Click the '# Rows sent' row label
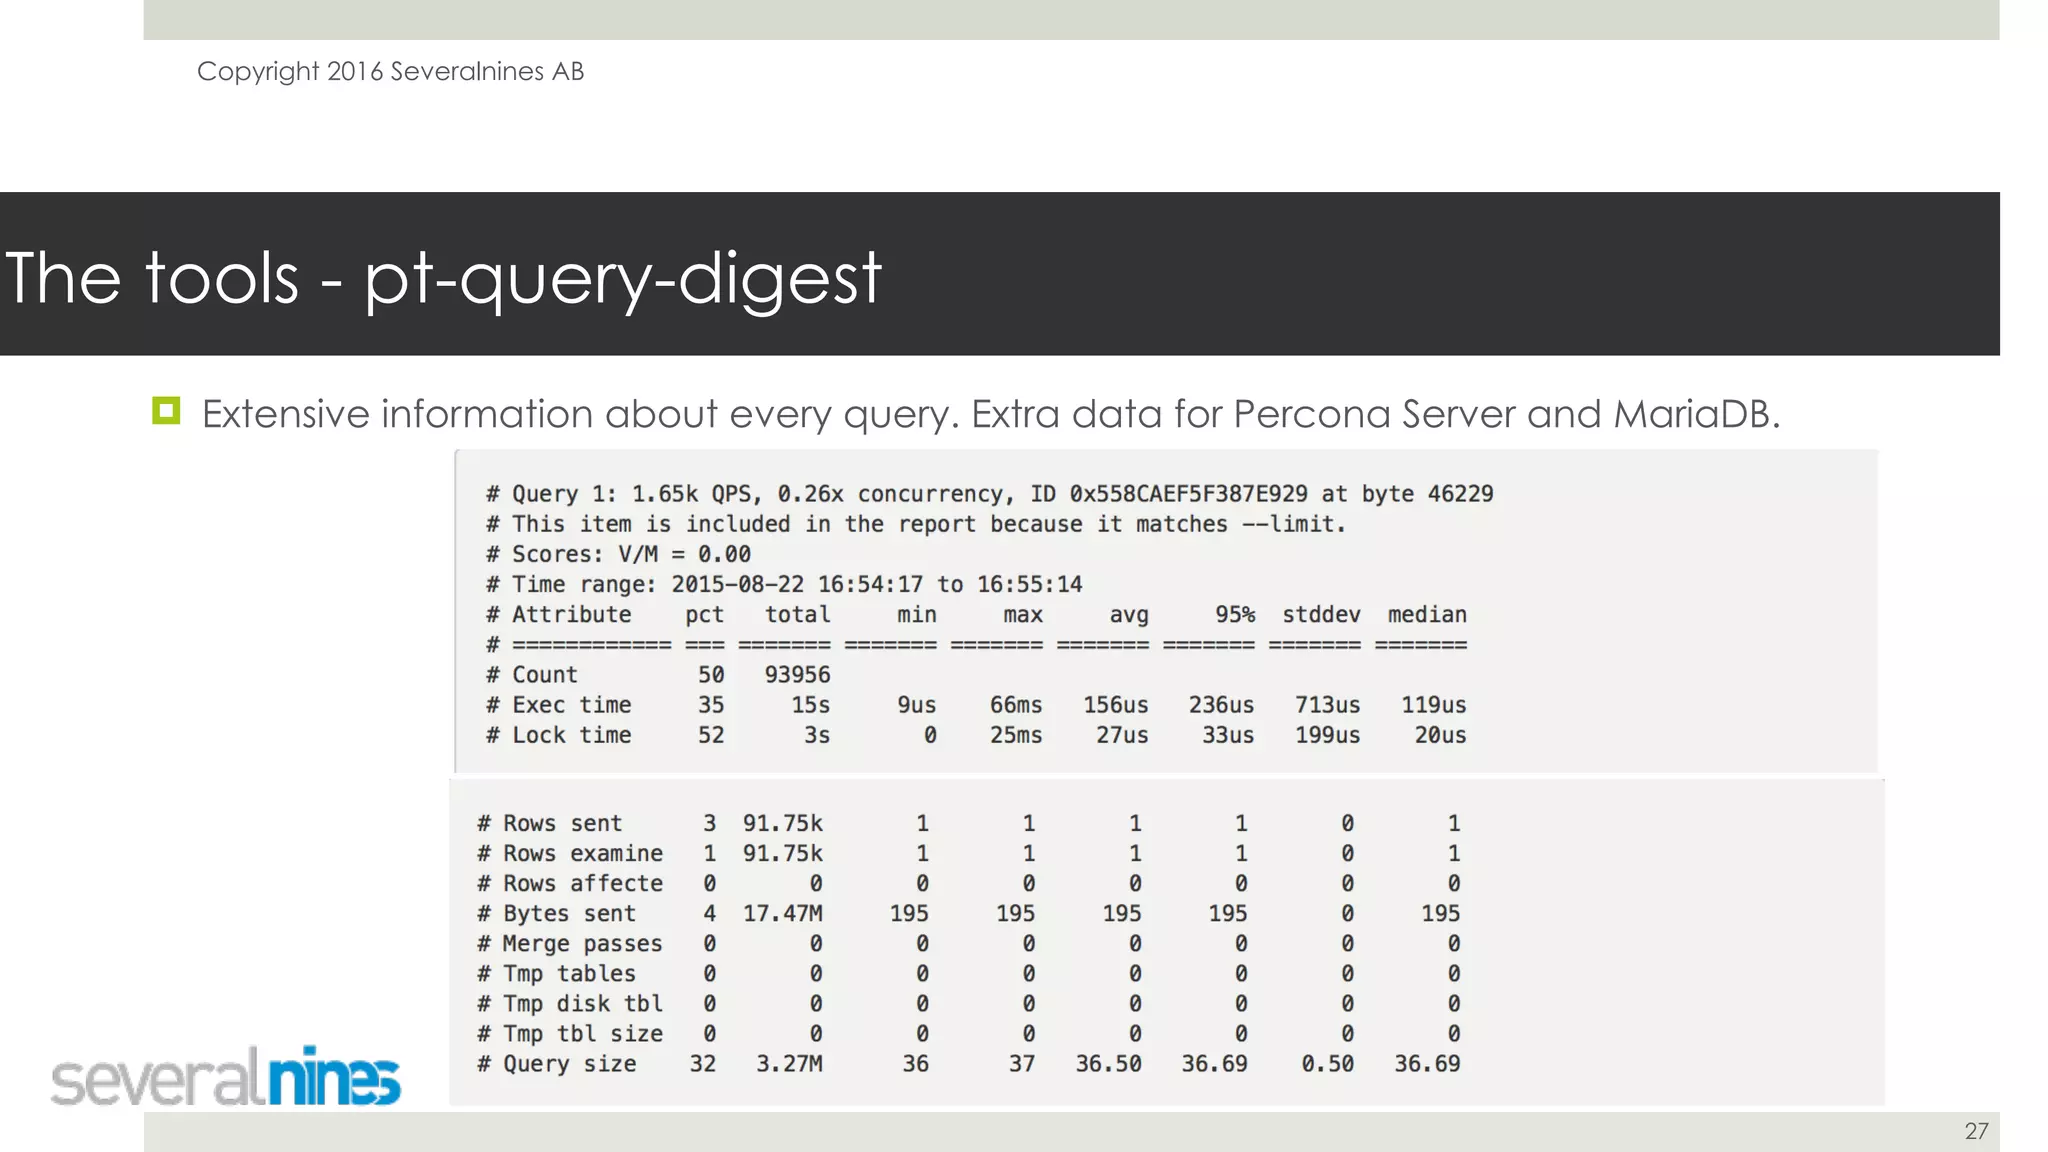Image resolution: width=2048 pixels, height=1152 pixels. tap(550, 823)
